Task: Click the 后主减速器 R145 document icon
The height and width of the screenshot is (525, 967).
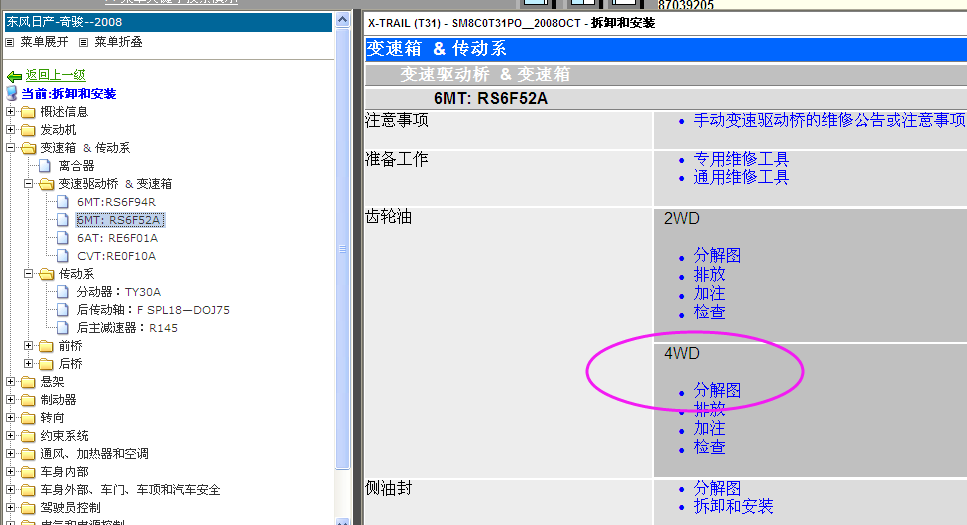Action: click(x=63, y=328)
